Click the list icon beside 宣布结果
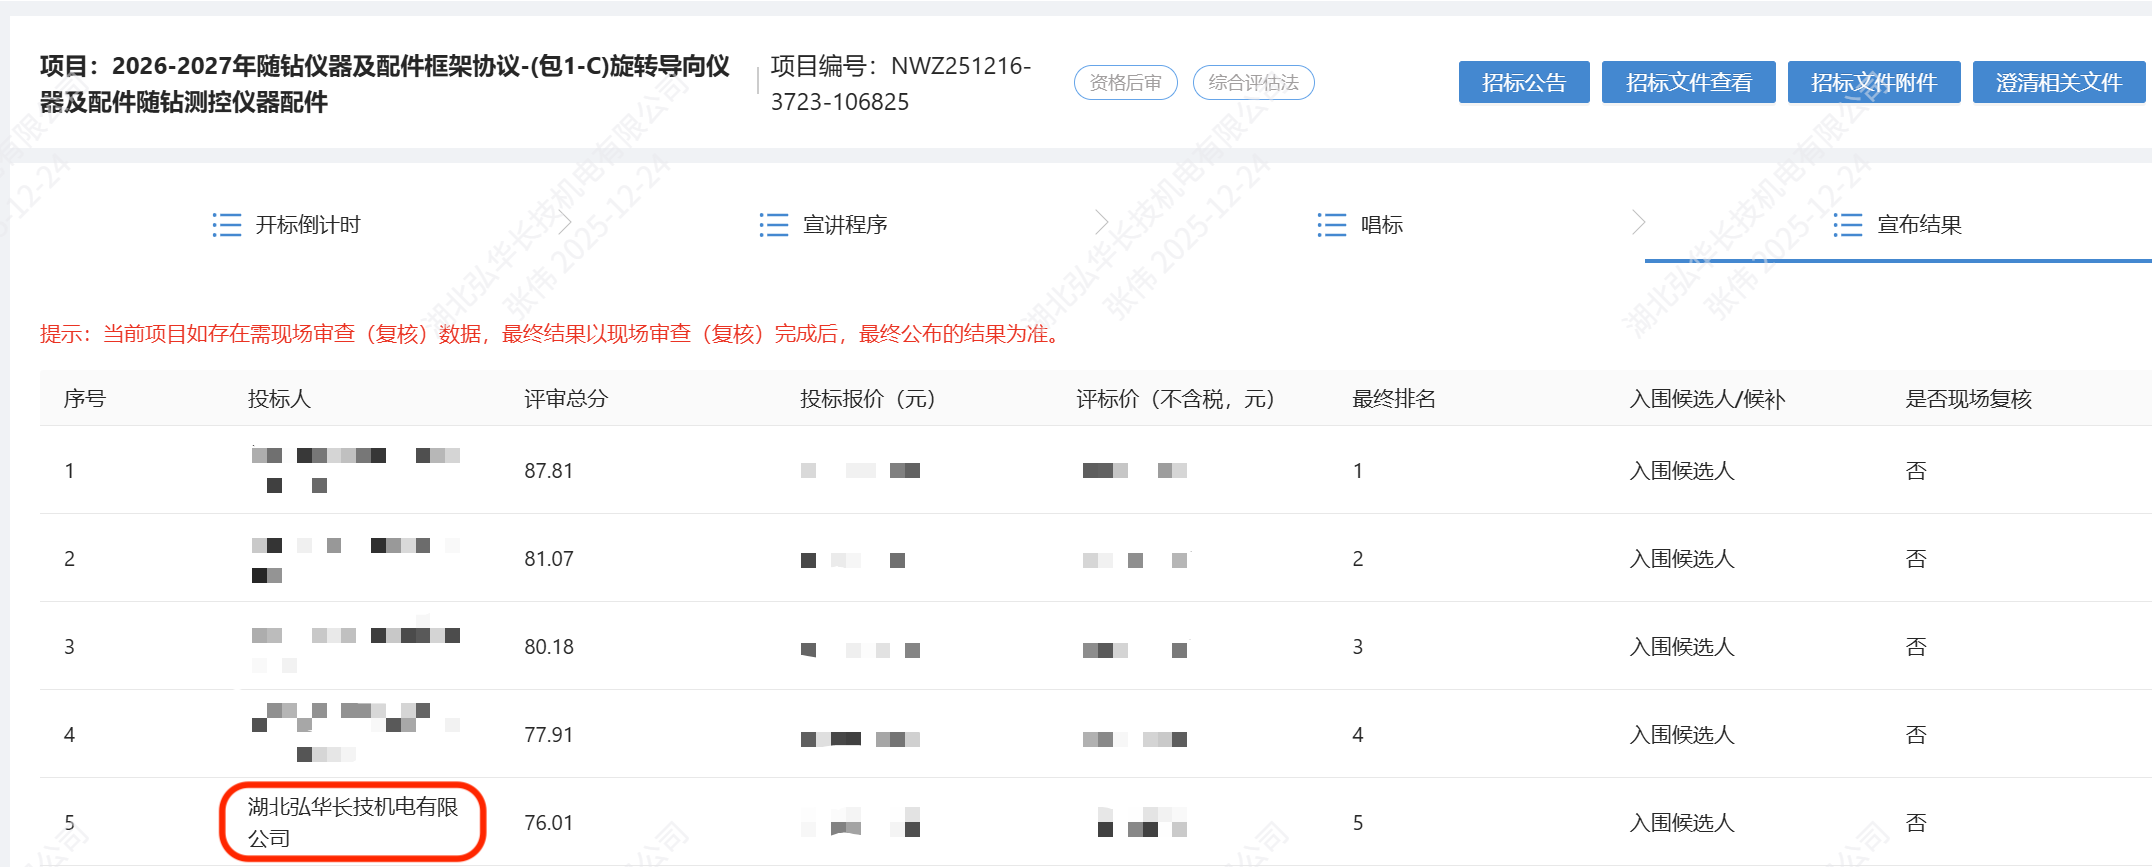This screenshot has height=867, width=2152. point(1848,225)
